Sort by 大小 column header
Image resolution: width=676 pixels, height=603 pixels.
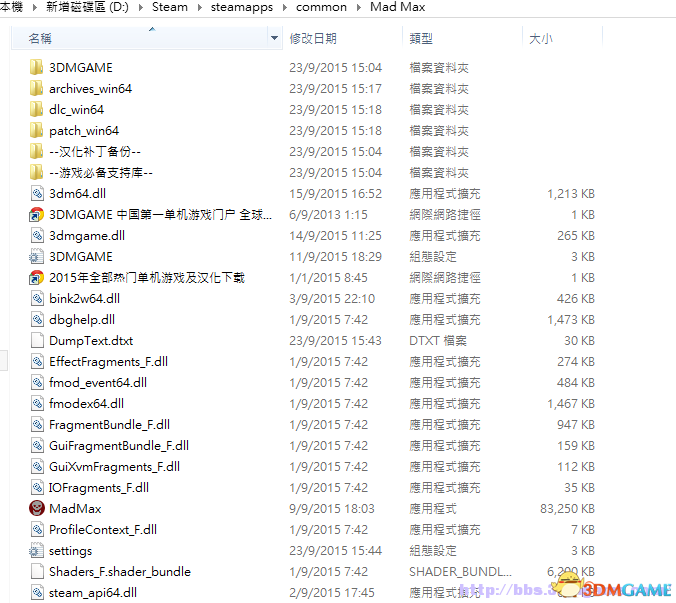[x=562, y=38]
